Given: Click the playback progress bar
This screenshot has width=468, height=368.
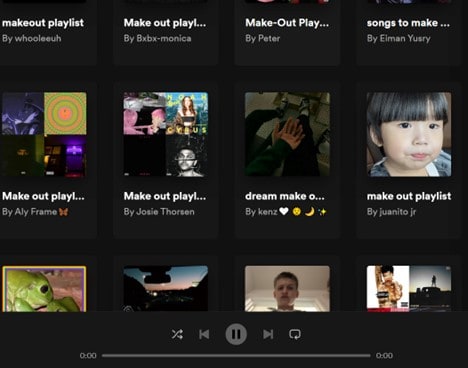Looking at the screenshot, I should pyautogui.click(x=236, y=356).
